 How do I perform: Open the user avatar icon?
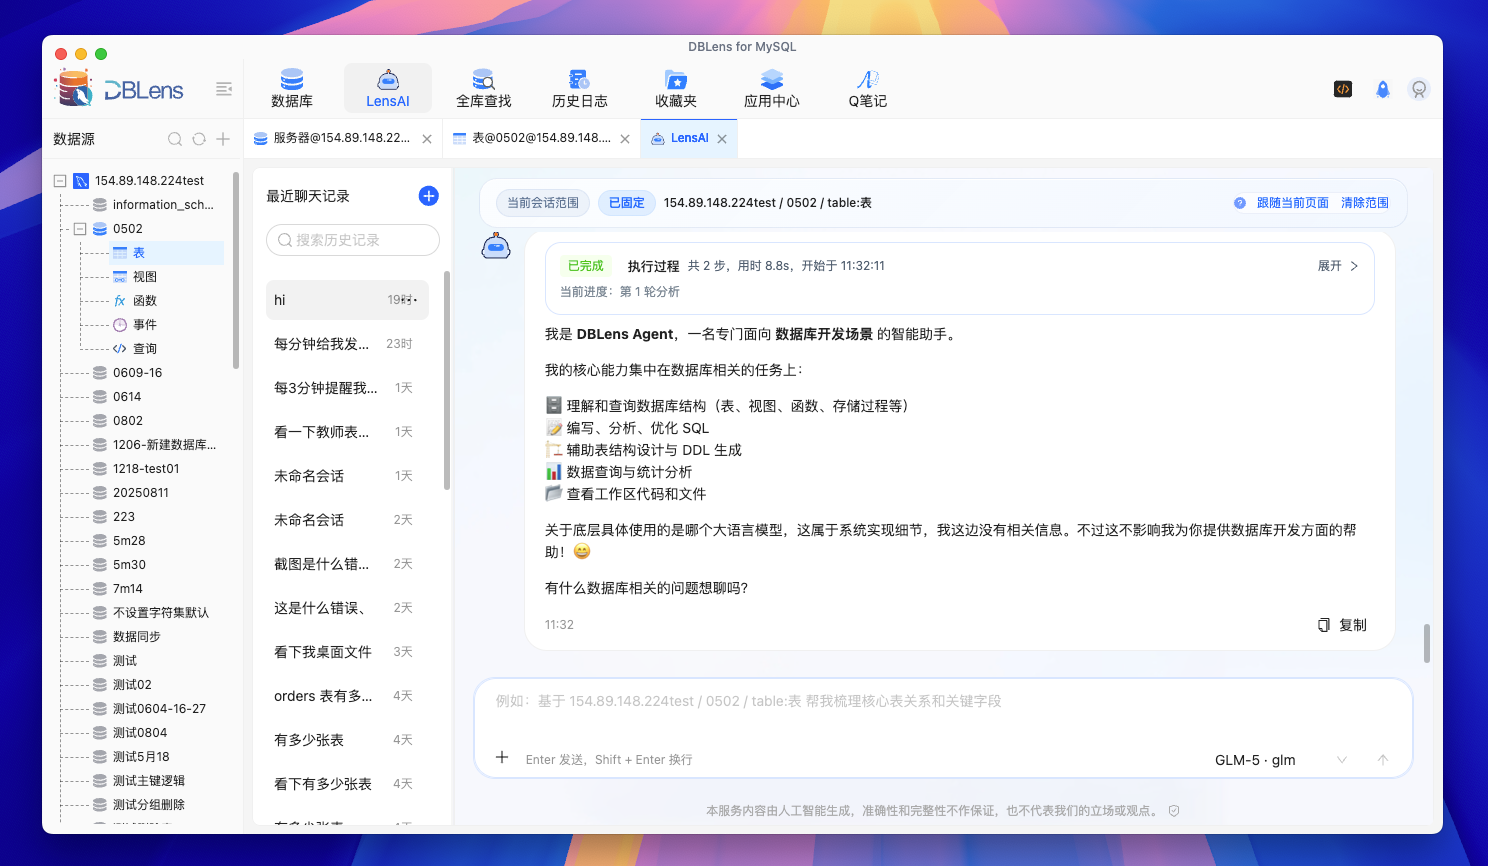[1418, 89]
